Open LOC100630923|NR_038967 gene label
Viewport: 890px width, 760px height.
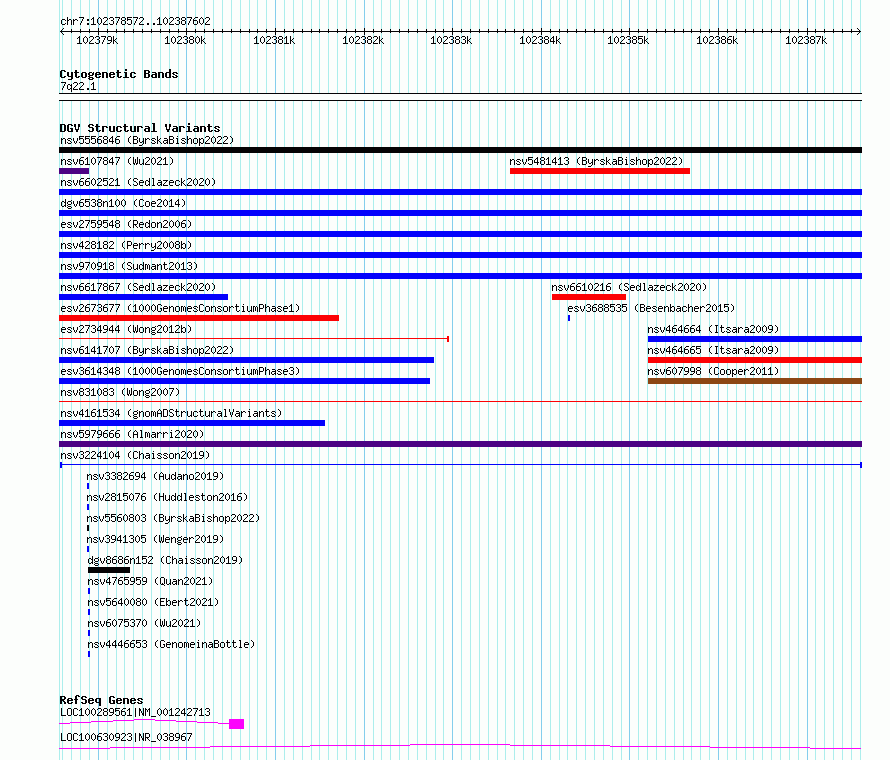[x=126, y=737]
